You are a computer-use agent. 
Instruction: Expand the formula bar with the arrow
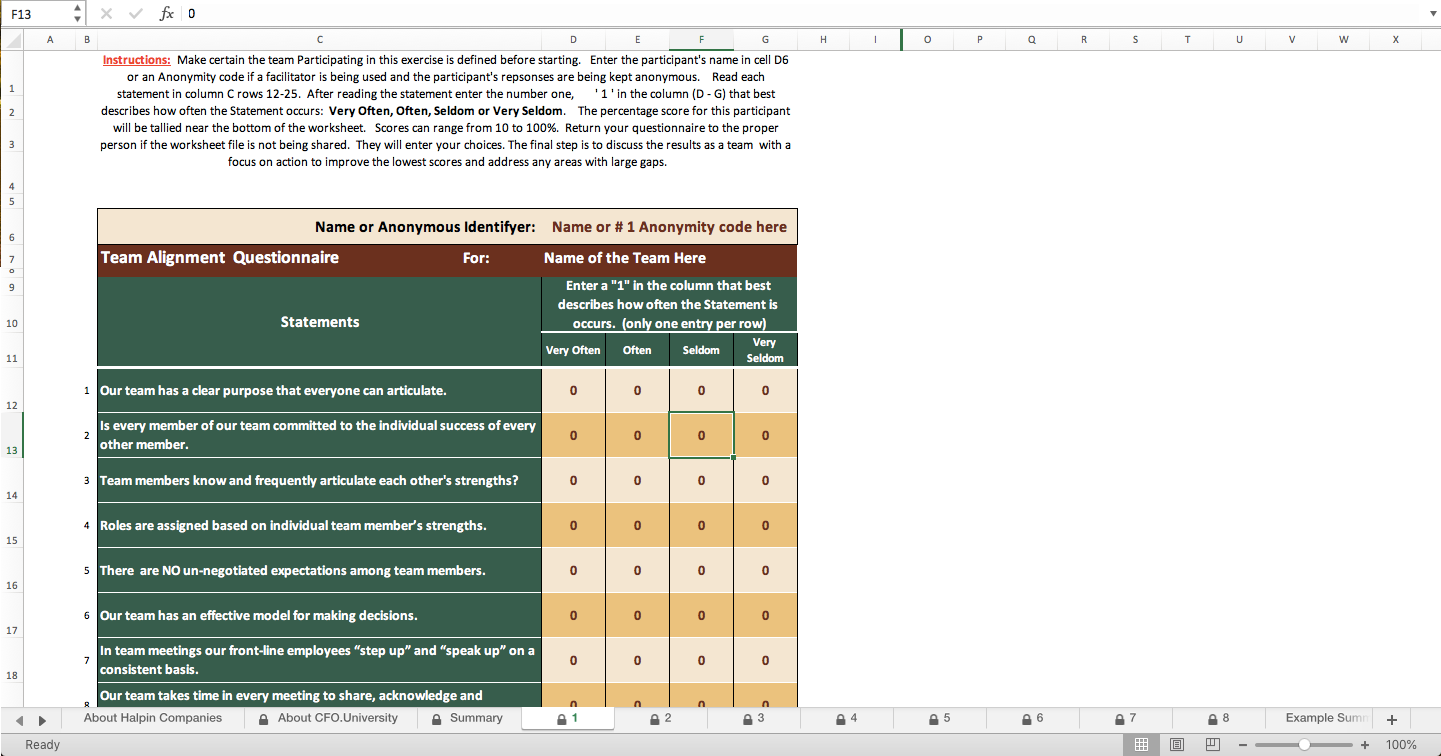1431,14
